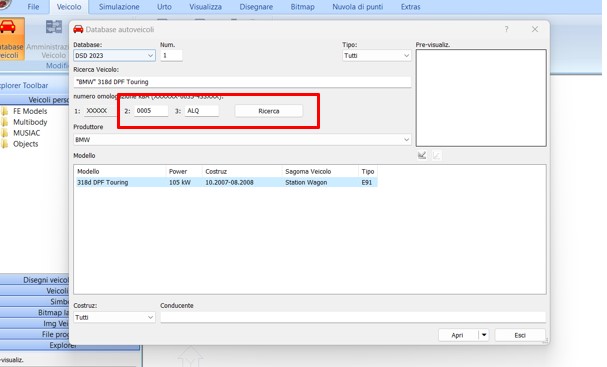The width and height of the screenshot is (607, 367).
Task: Click the Station Wagon cell
Action: pos(306,182)
